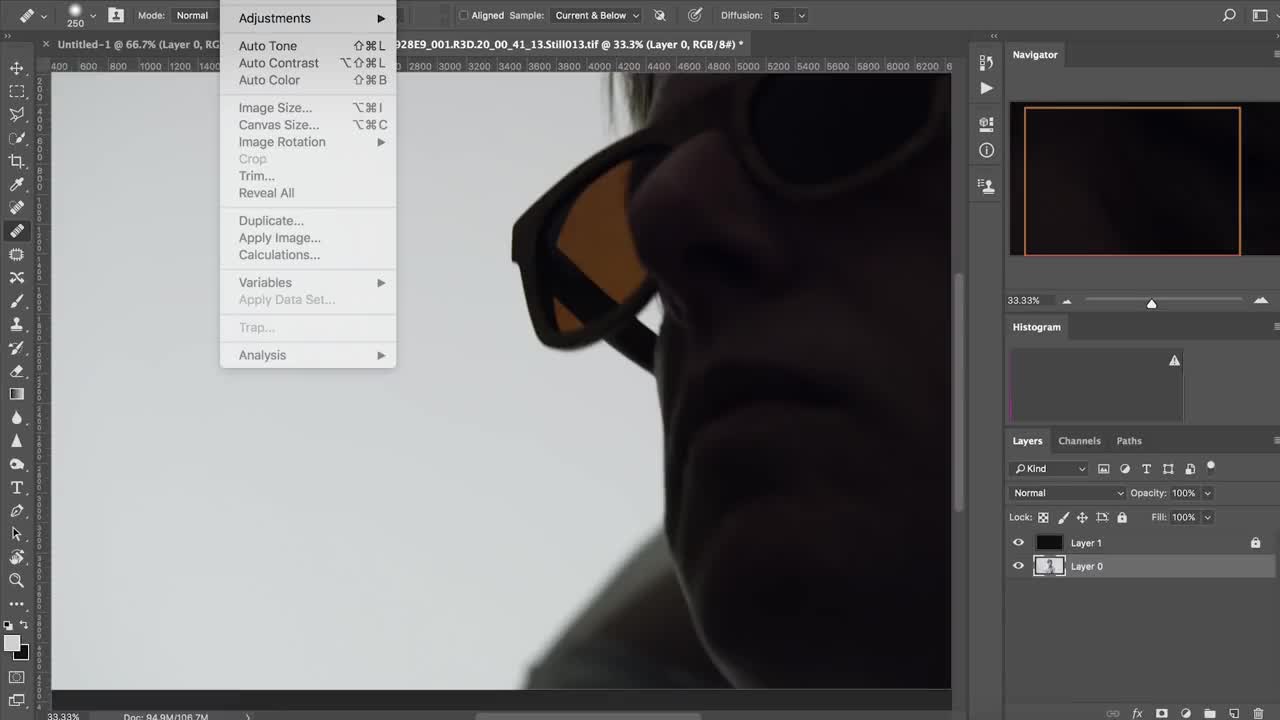Viewport: 1280px width, 720px height.
Task: Select the Zoom tool
Action: 16,580
